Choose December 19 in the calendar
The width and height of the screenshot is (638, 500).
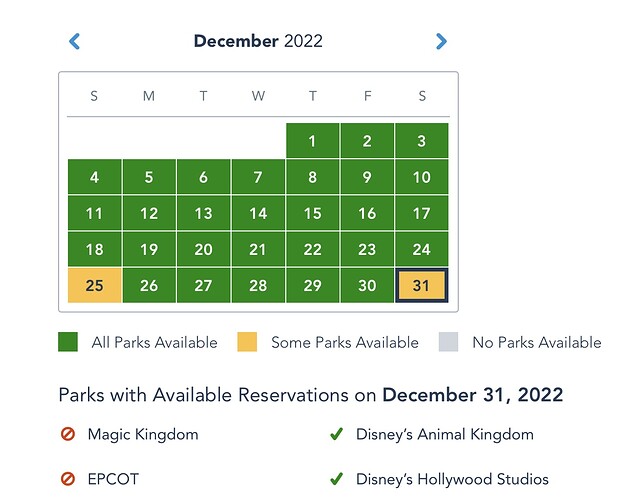tap(149, 249)
